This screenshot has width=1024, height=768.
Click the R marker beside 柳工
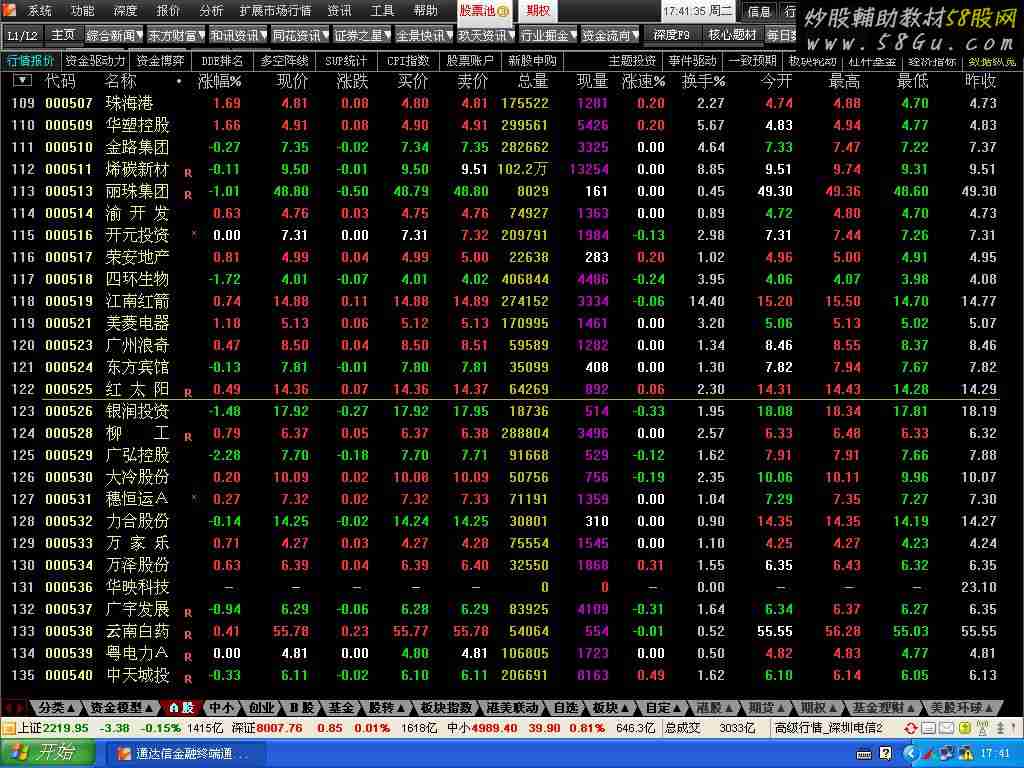tap(188, 437)
